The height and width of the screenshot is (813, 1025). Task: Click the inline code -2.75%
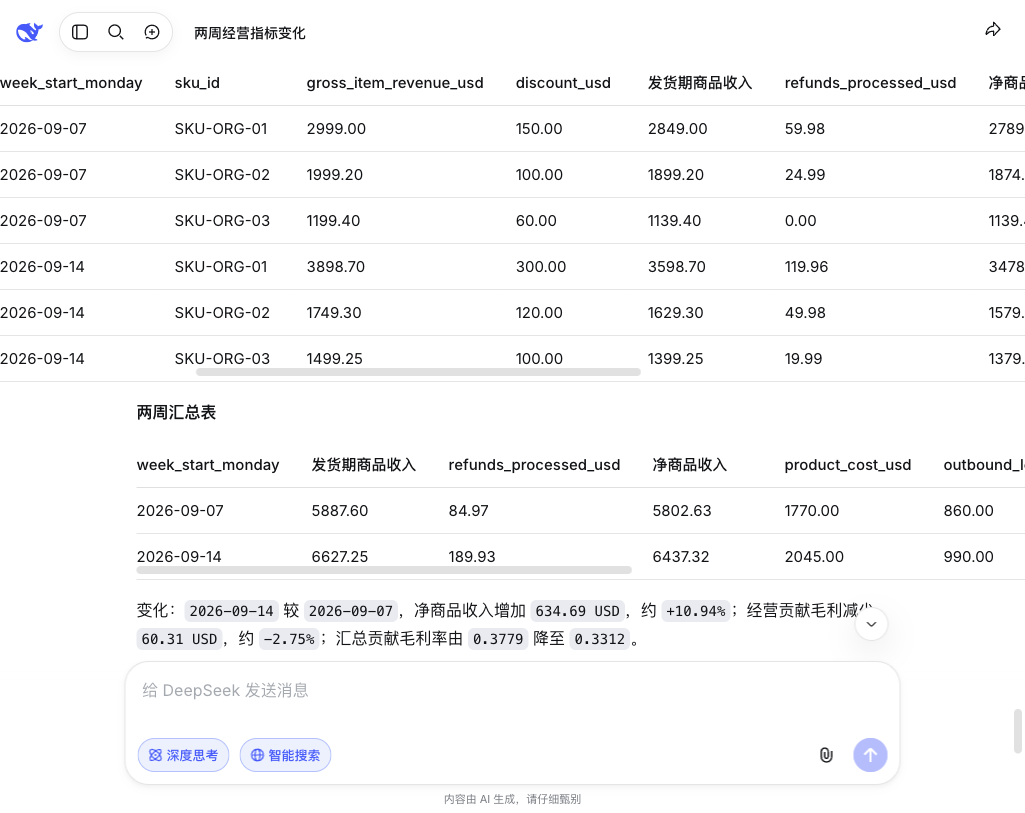coord(288,639)
